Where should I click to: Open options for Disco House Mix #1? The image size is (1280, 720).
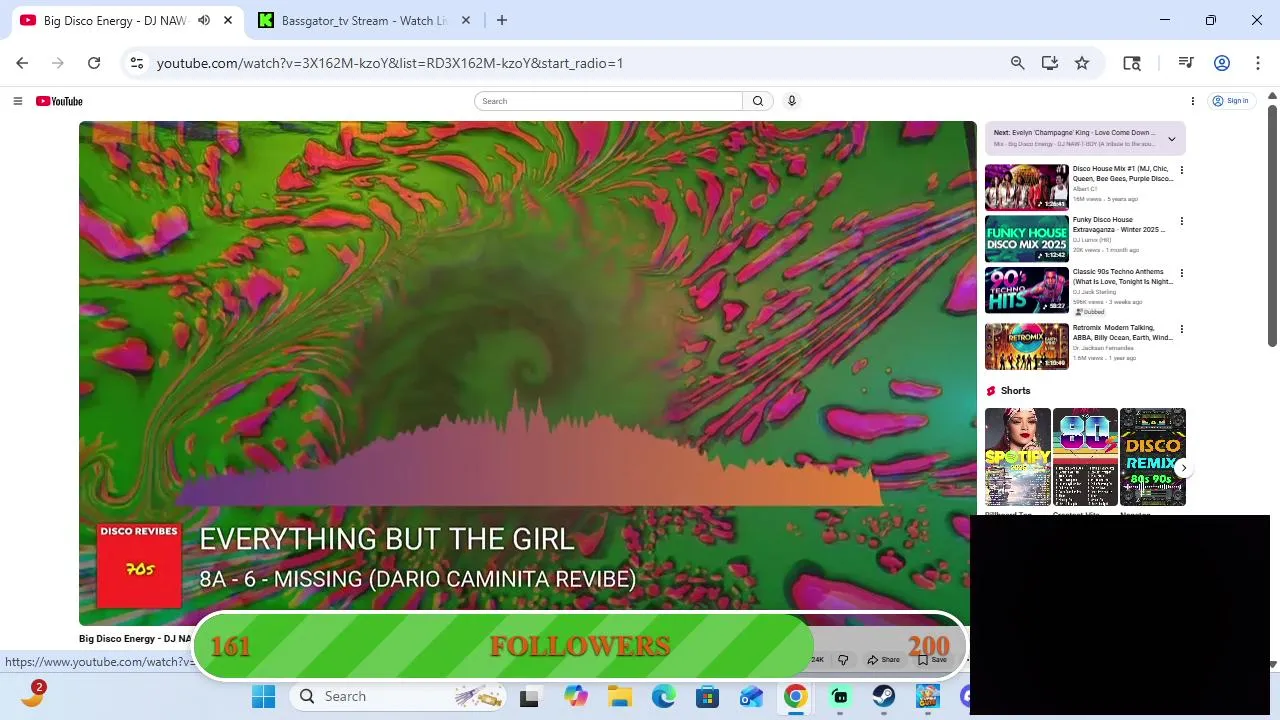click(x=1181, y=170)
